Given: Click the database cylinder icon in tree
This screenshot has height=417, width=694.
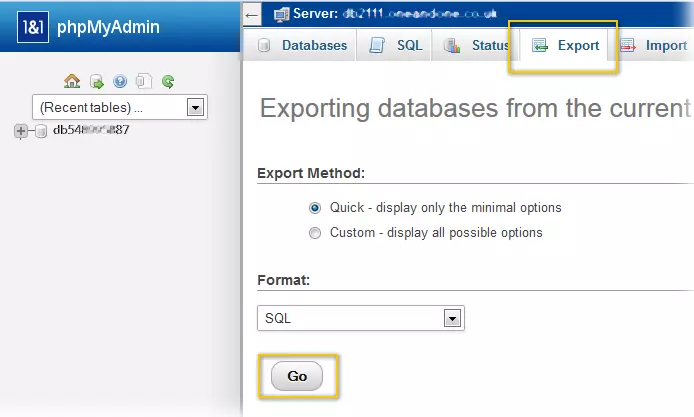Looking at the screenshot, I should point(41,131).
